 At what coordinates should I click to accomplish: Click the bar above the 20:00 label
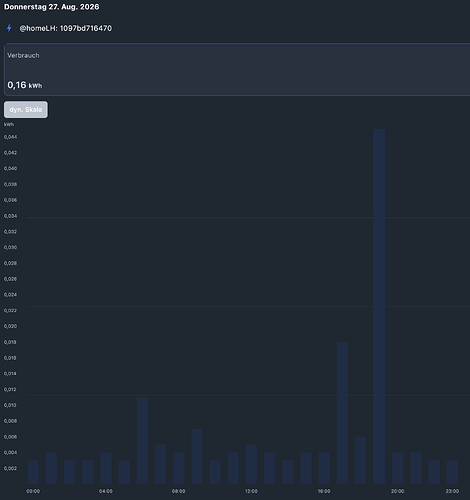(398, 468)
